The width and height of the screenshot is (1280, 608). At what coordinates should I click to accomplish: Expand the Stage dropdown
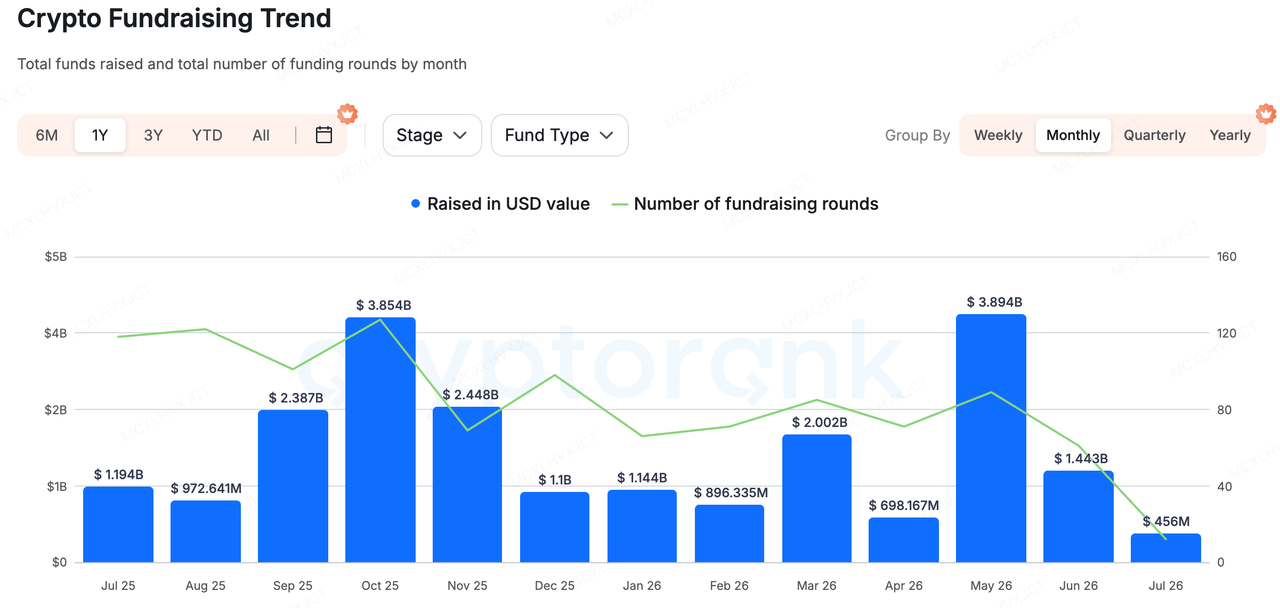click(432, 135)
